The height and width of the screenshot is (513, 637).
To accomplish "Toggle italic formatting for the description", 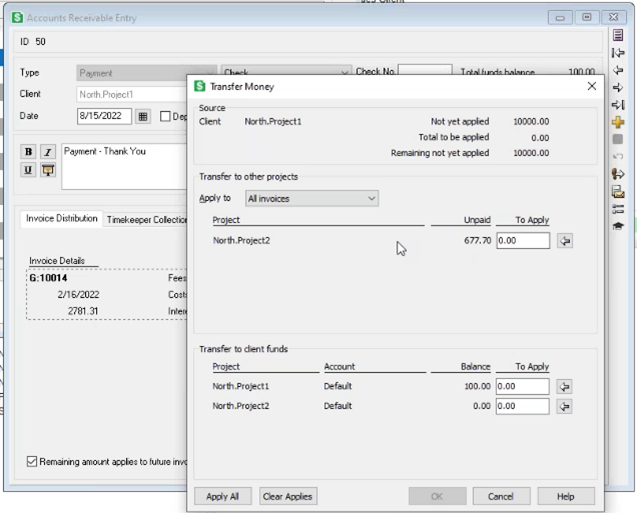I will pos(47,152).
